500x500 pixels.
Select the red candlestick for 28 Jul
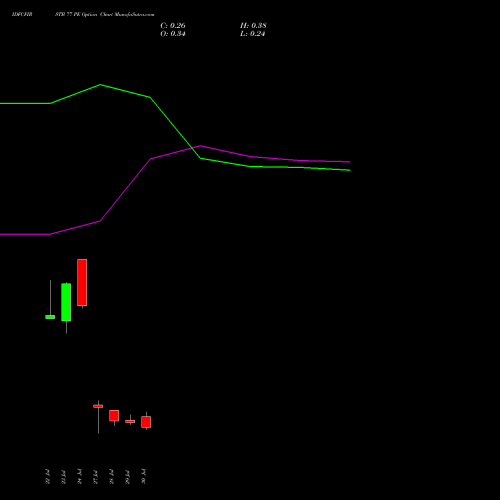pyautogui.click(x=114, y=416)
